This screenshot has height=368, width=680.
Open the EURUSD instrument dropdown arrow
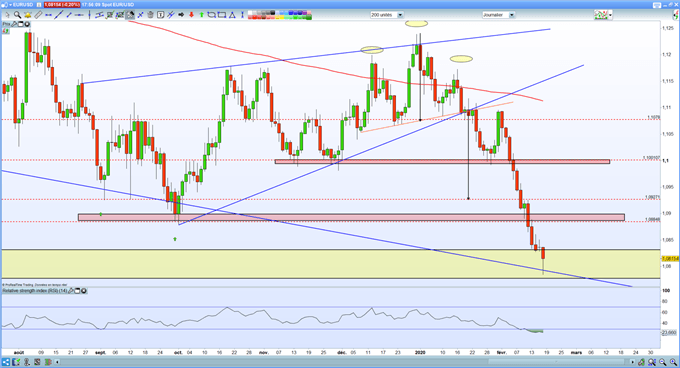pyautogui.click(x=10, y=5)
